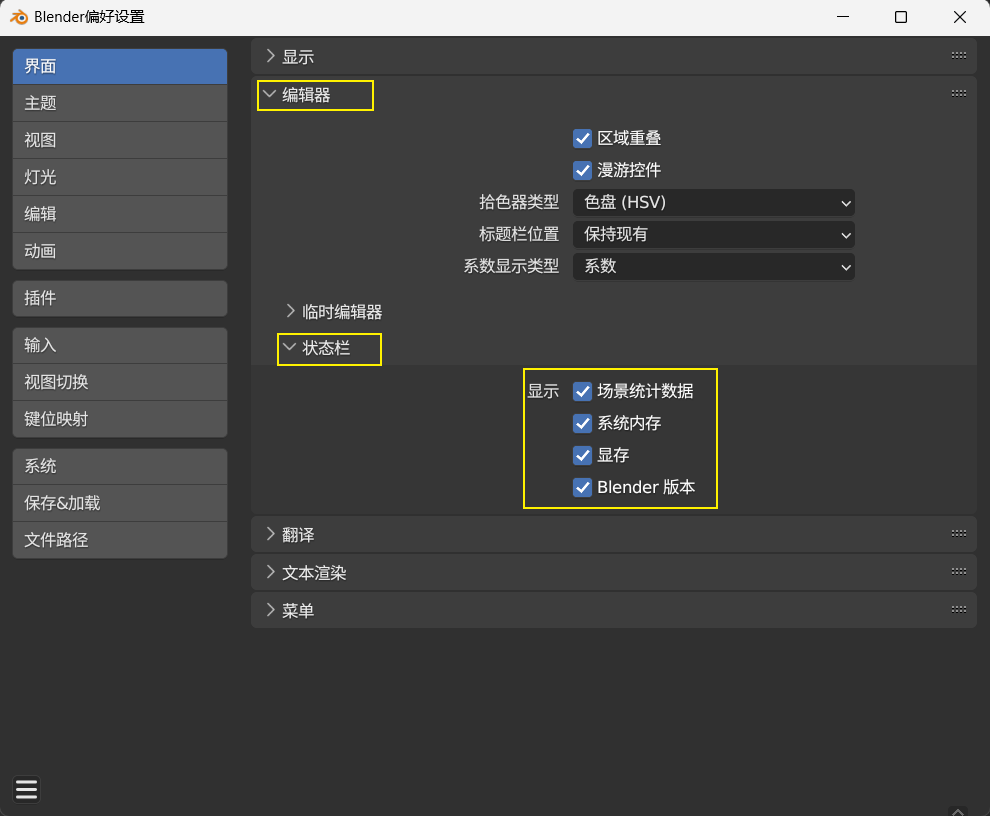Open the hamburger save-preferences menu

click(x=27, y=789)
